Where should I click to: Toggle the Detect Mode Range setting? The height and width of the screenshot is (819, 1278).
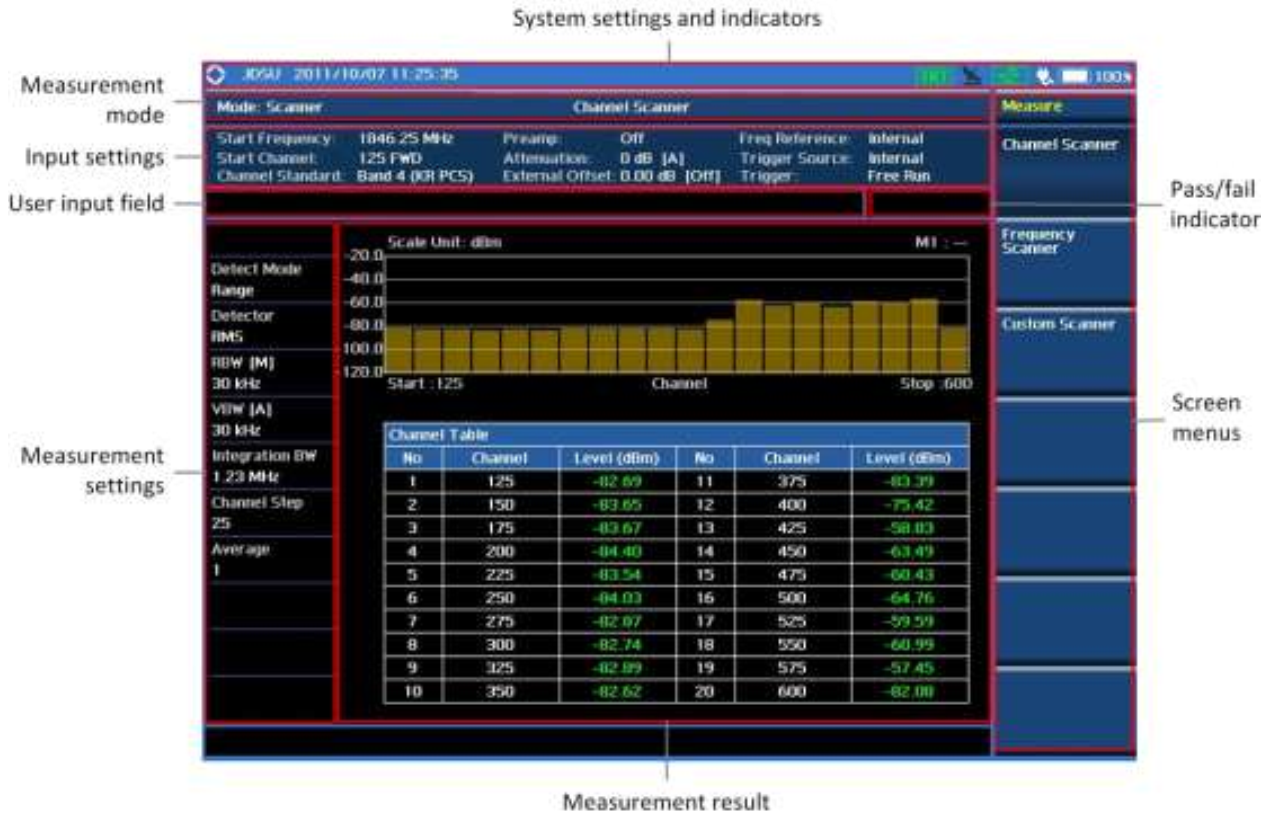point(267,280)
